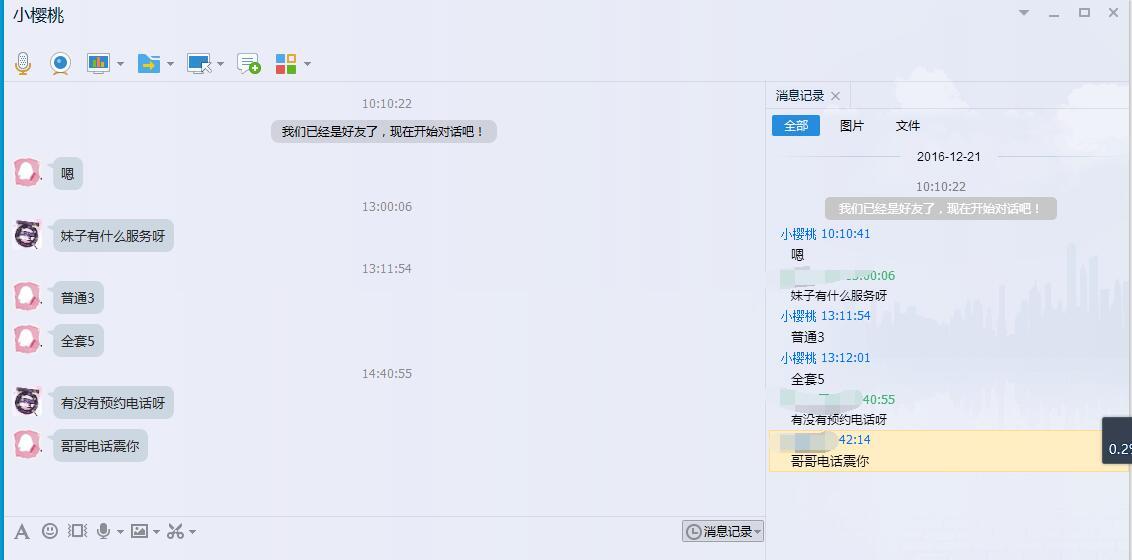Expand the voice message microphone dropdown arrow
This screenshot has height=560, width=1132.
[120, 532]
